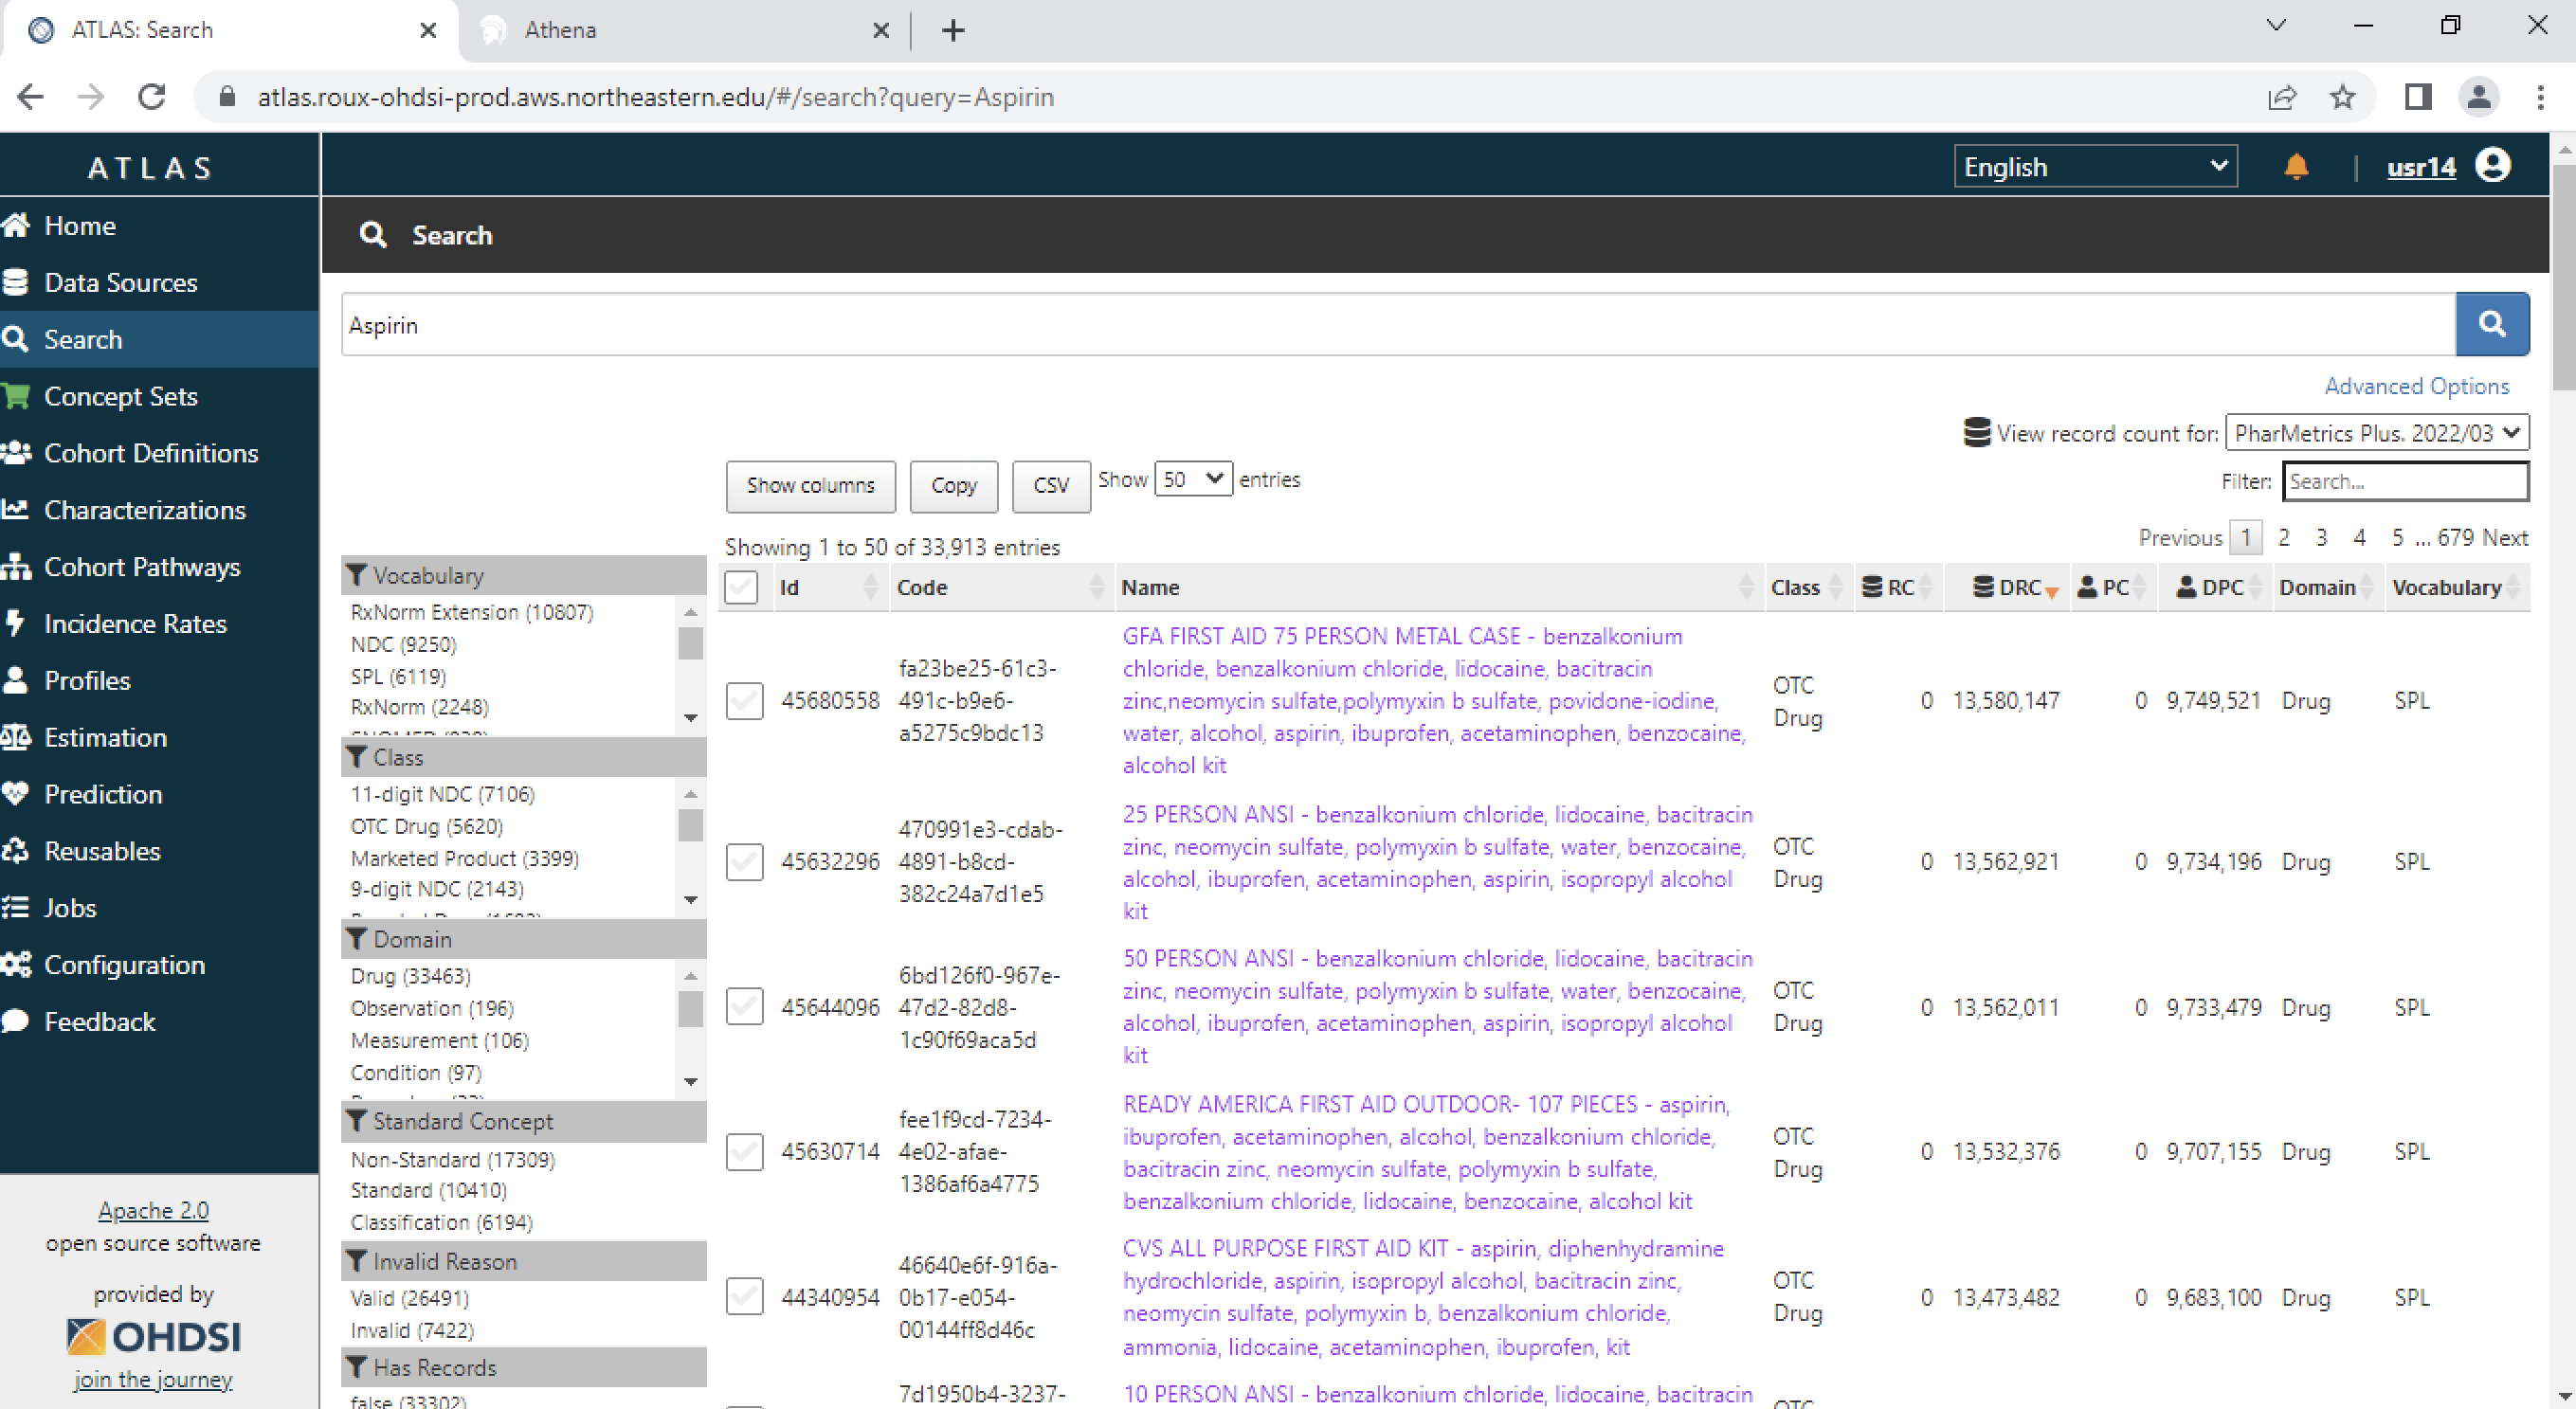Click the Filter search input field
This screenshot has height=1409, width=2576.
click(x=2404, y=482)
